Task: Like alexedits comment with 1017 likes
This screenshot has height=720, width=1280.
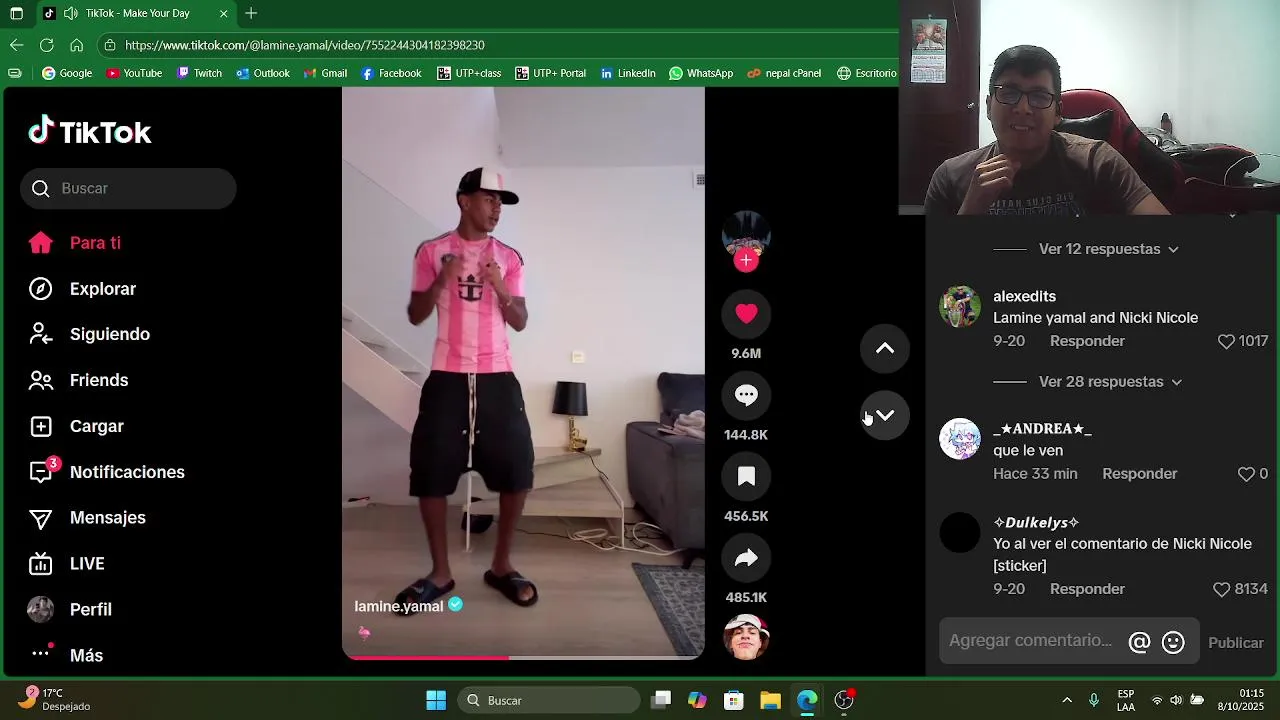Action: point(1226,342)
